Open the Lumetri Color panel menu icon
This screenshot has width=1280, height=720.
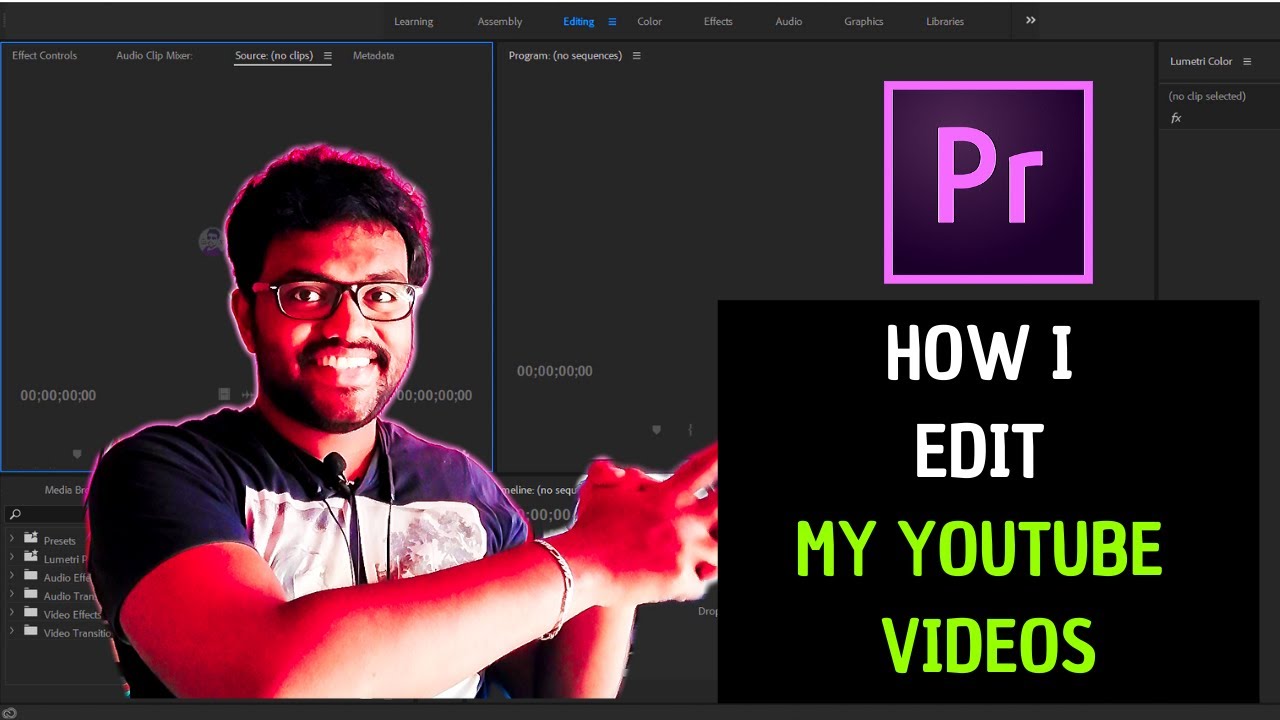pos(1247,61)
